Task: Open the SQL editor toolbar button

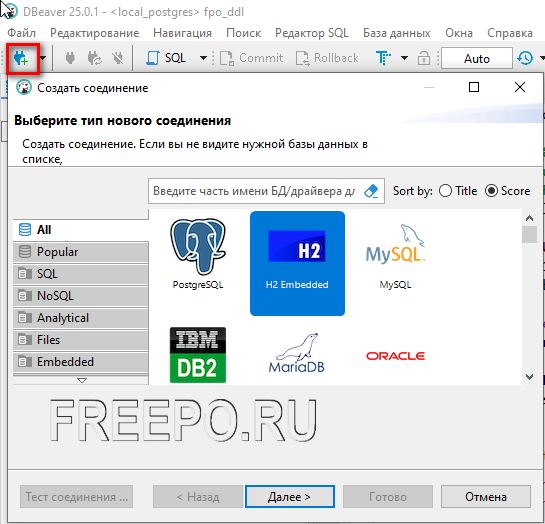Action: coord(166,58)
